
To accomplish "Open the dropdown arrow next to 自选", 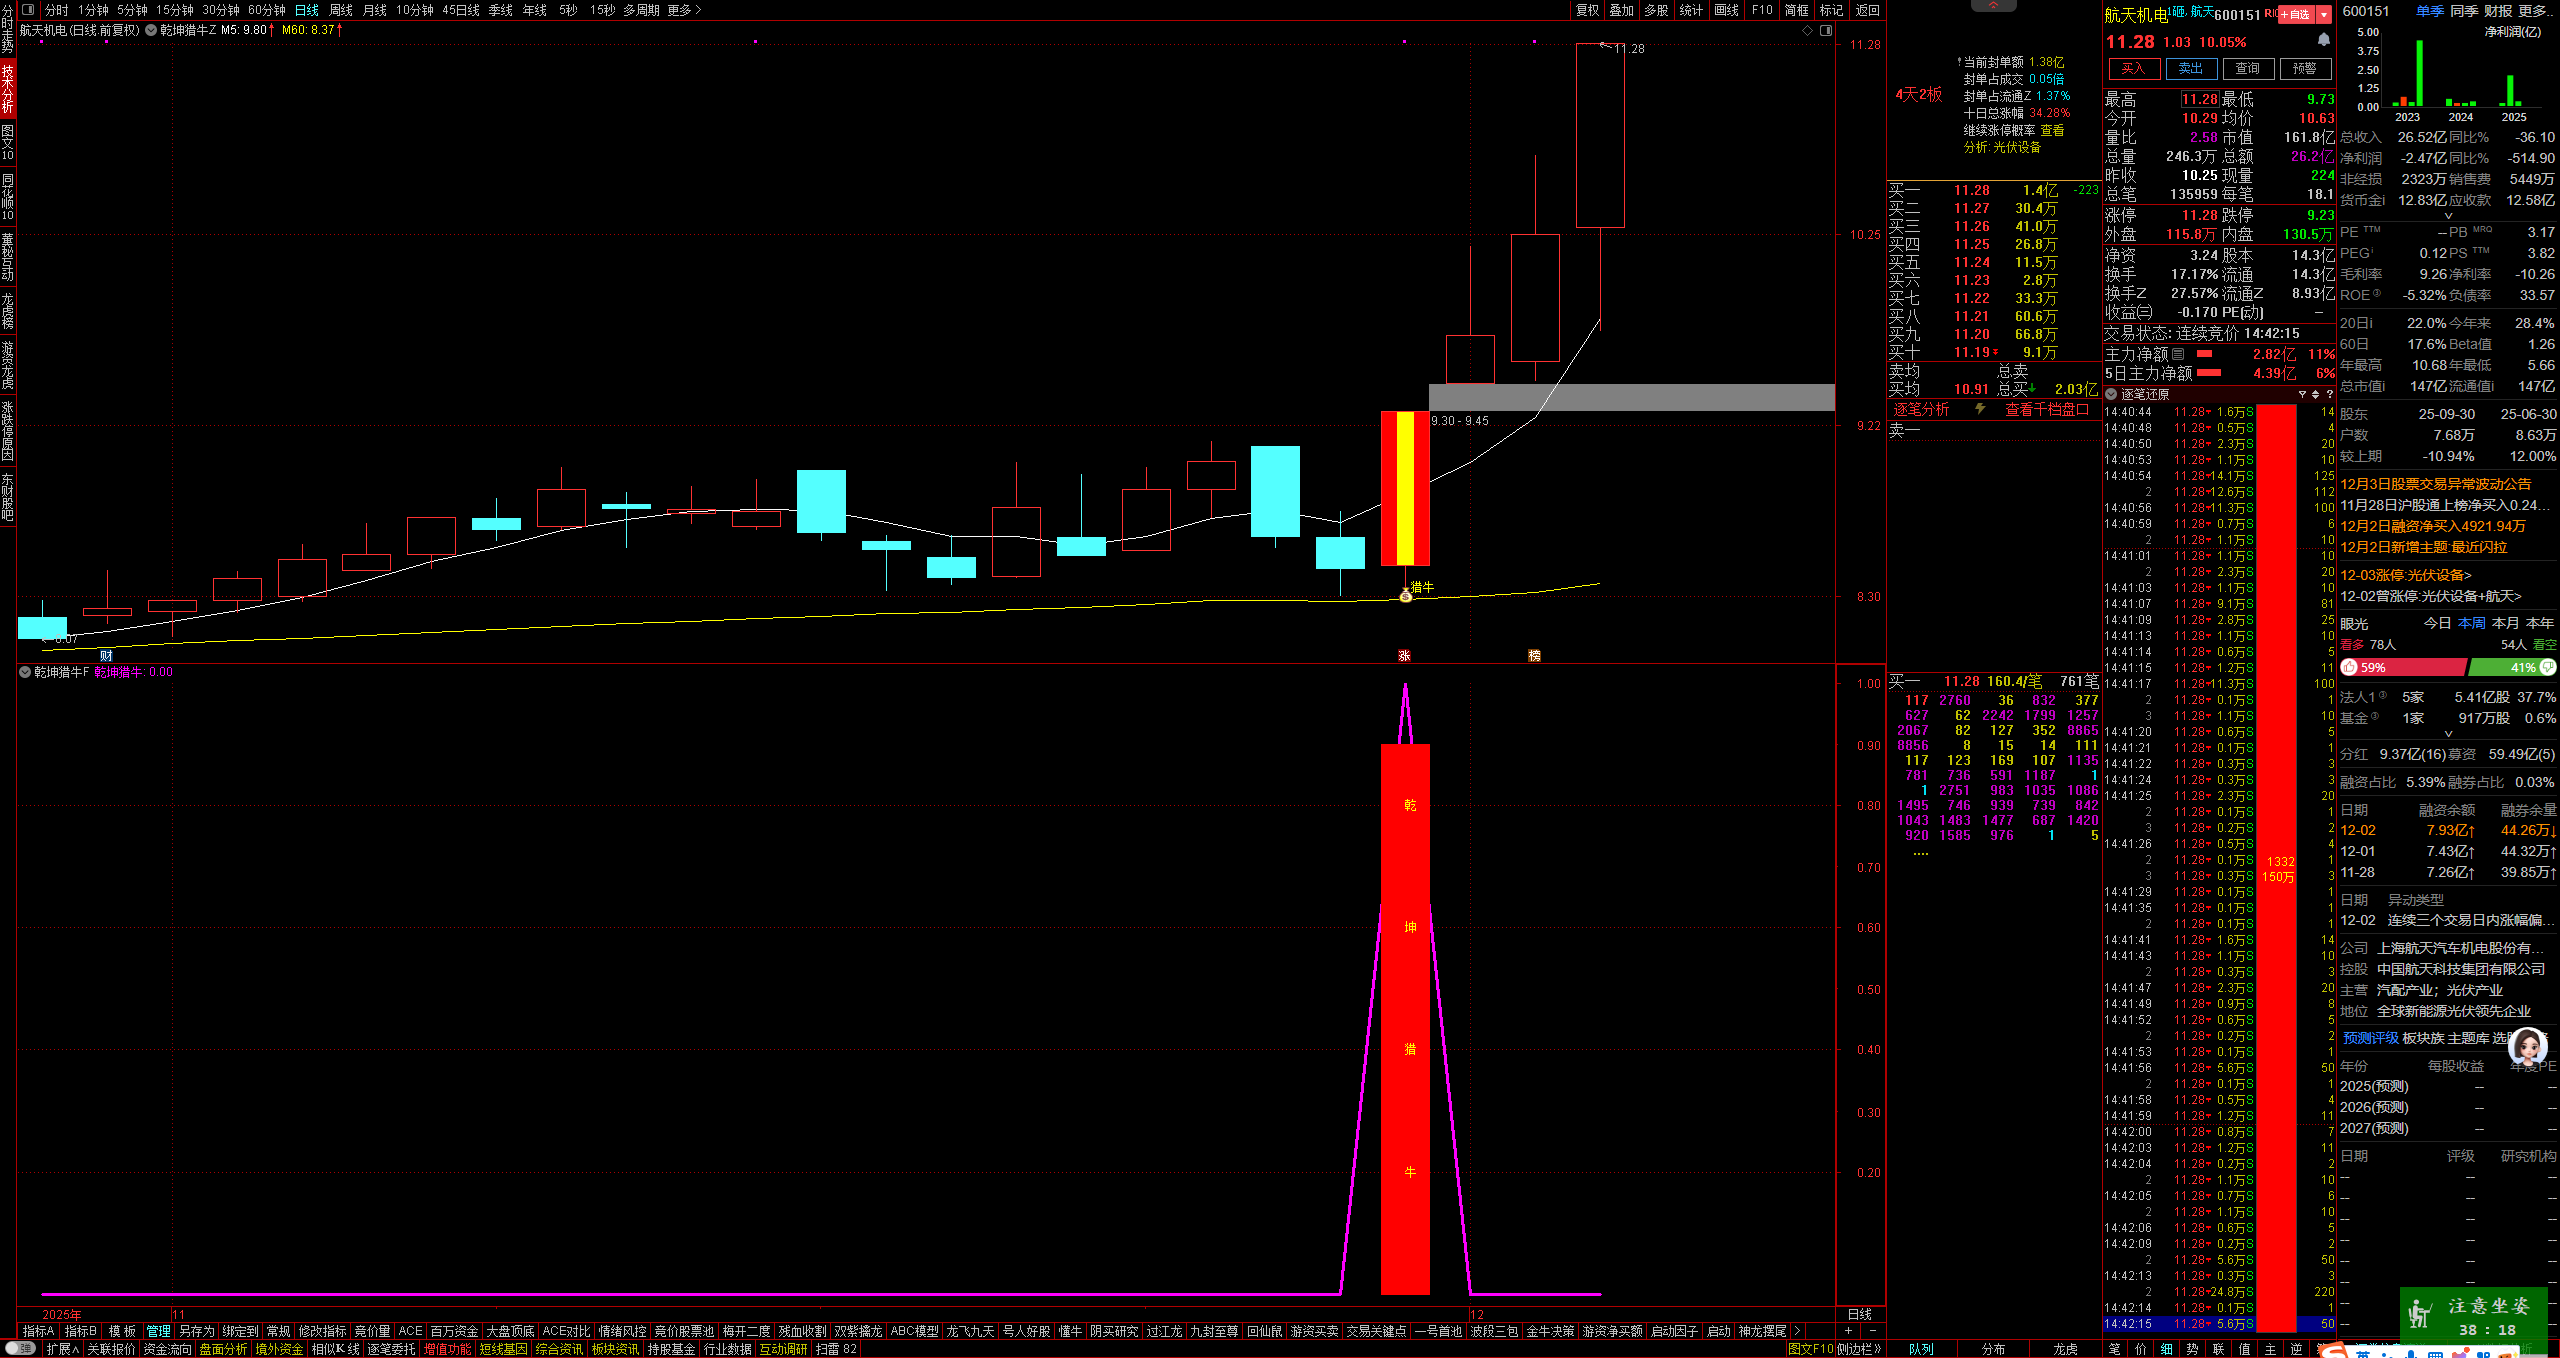I will pyautogui.click(x=2324, y=15).
